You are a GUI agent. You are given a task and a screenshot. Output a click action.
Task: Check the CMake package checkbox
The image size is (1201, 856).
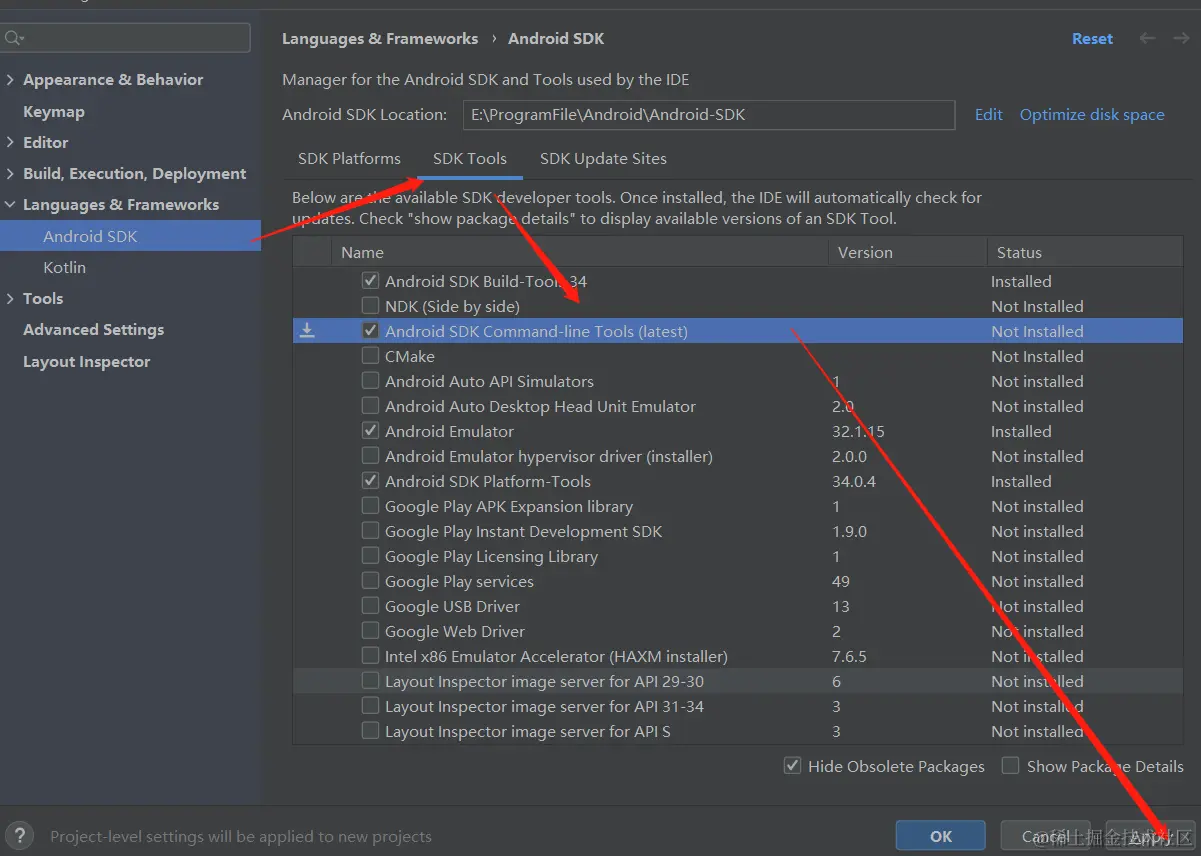pos(371,356)
